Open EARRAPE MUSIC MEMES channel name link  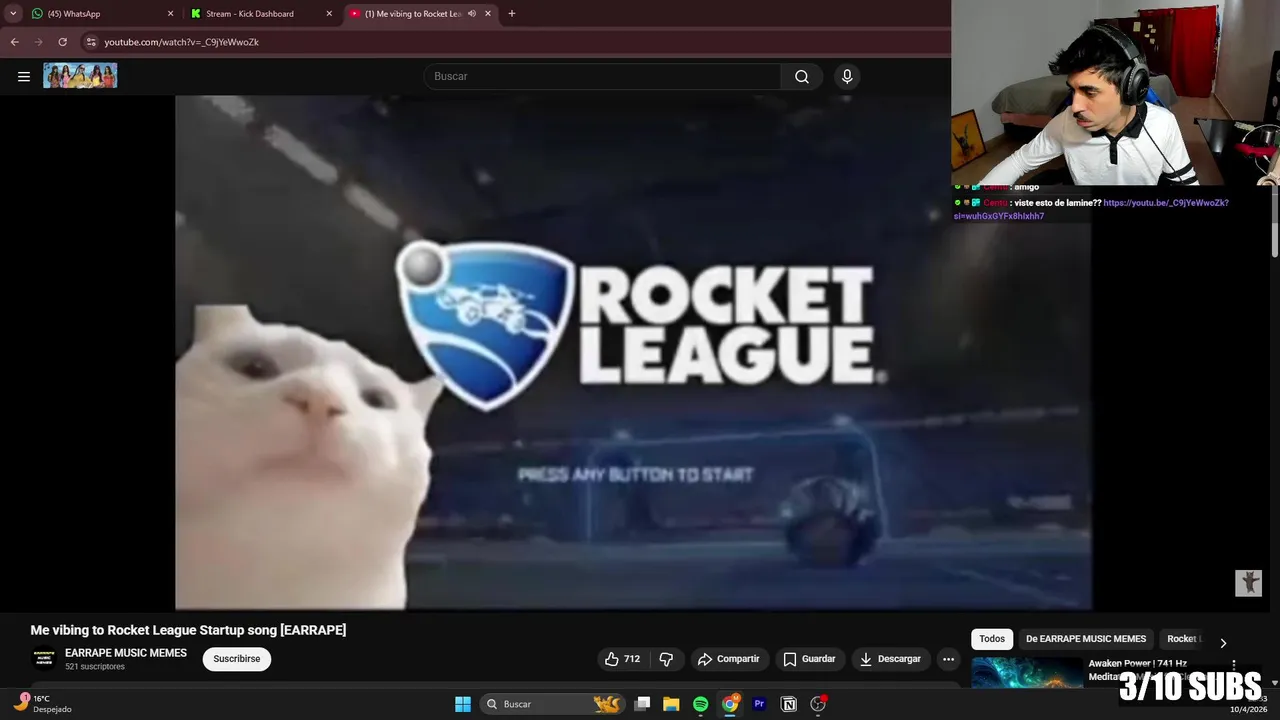[126, 653]
